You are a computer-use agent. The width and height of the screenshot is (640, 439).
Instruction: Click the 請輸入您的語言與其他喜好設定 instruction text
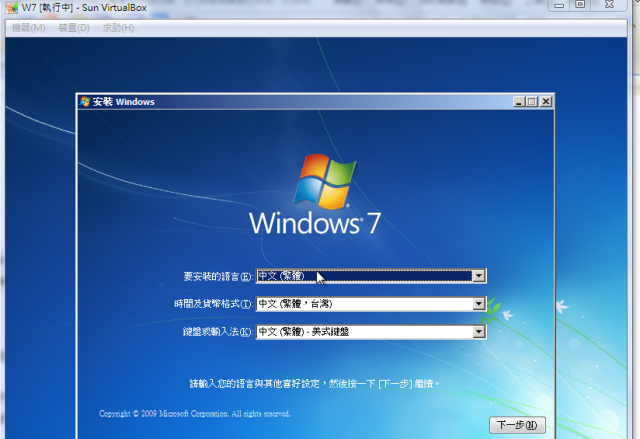click(315, 384)
